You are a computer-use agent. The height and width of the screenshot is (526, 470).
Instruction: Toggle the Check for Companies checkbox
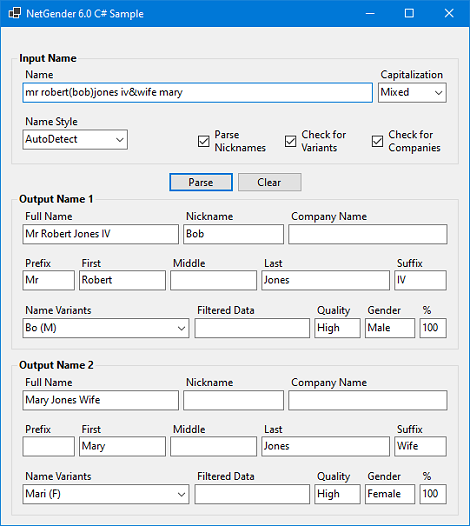pyautogui.click(x=377, y=141)
